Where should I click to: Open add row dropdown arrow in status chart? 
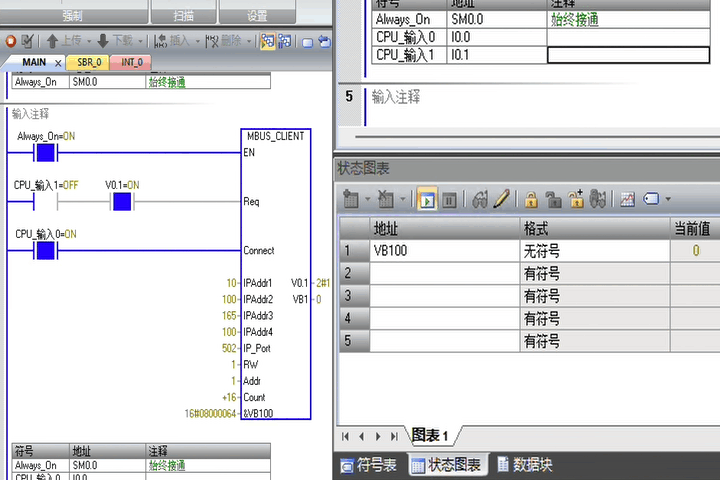tap(367, 199)
